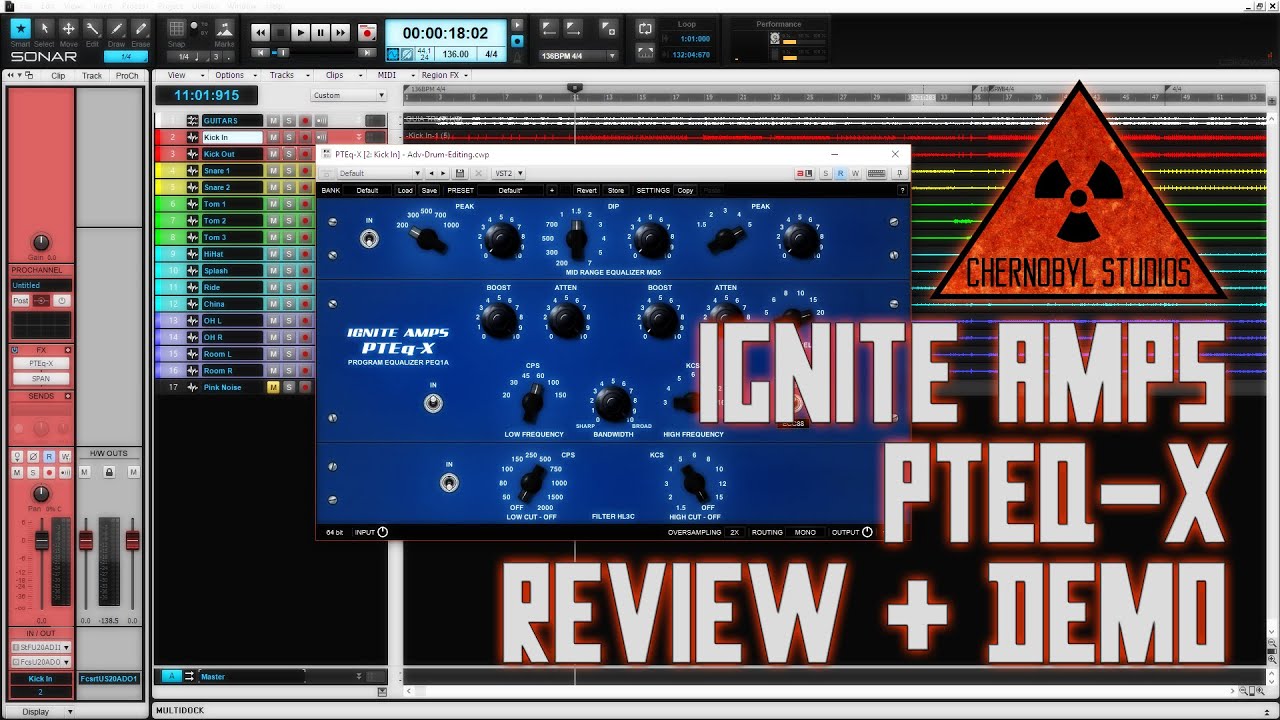Switch to the ProCh inspector tab
Viewport: 1280px width, 720px height.
[x=127, y=75]
